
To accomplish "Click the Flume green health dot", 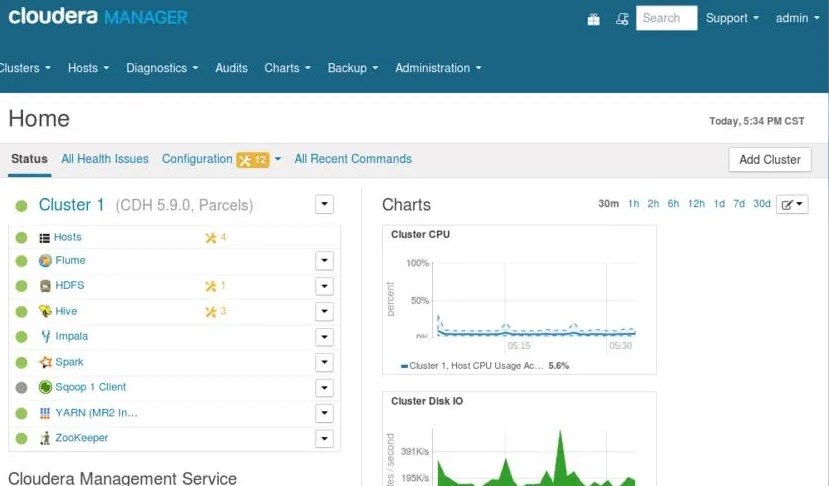I will (x=21, y=261).
